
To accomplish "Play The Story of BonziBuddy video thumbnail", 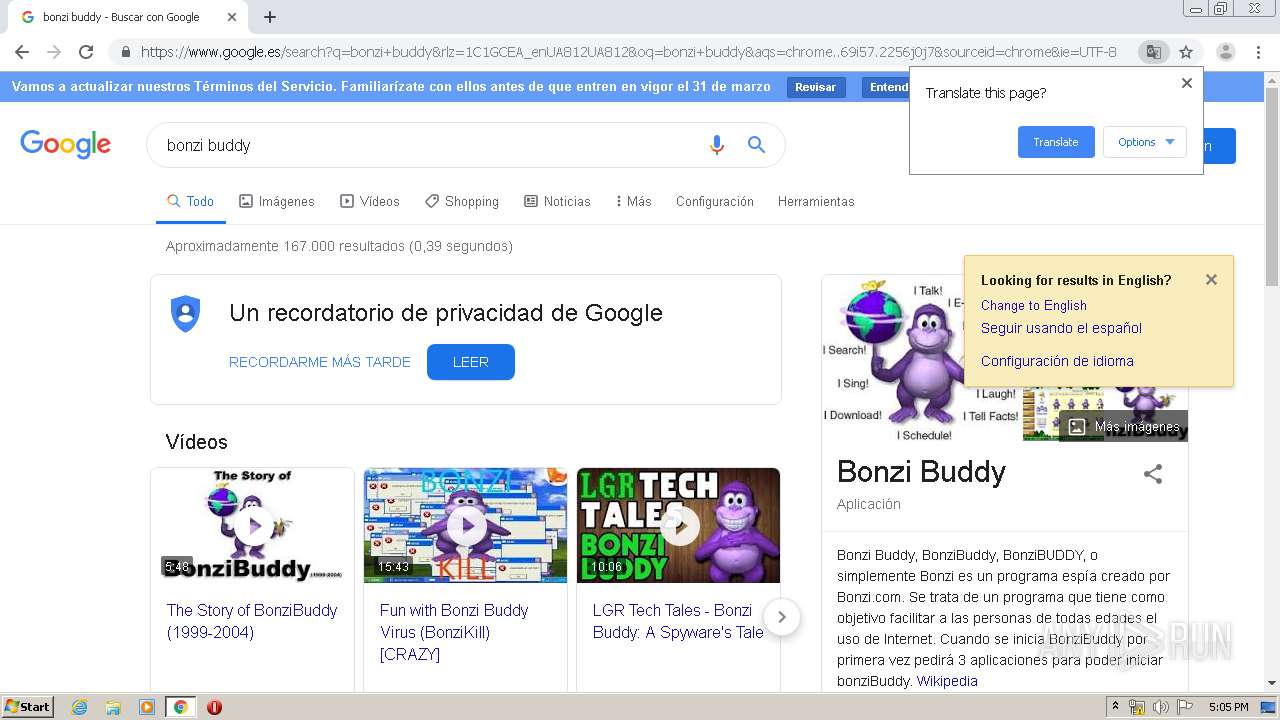I will 252,525.
